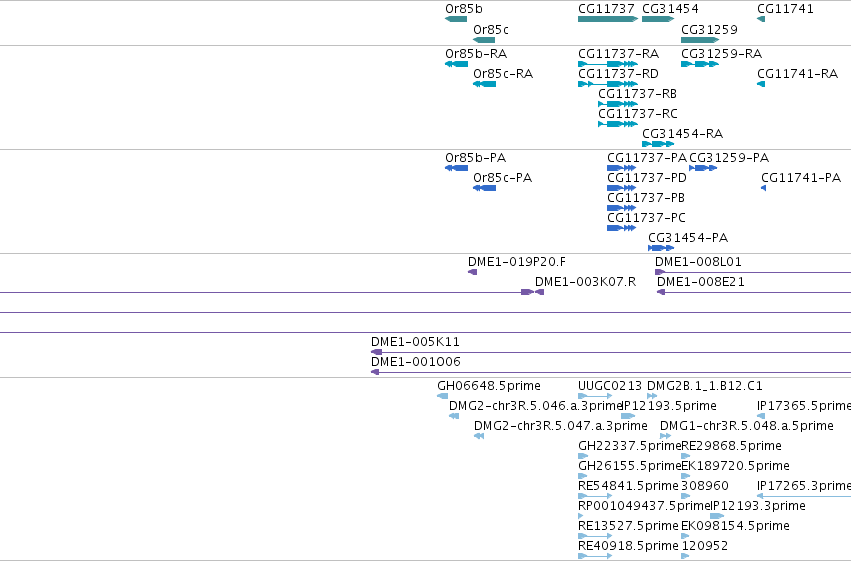Select the Or85c-PA protein feature
The width and height of the screenshot is (851, 561).
485,188
